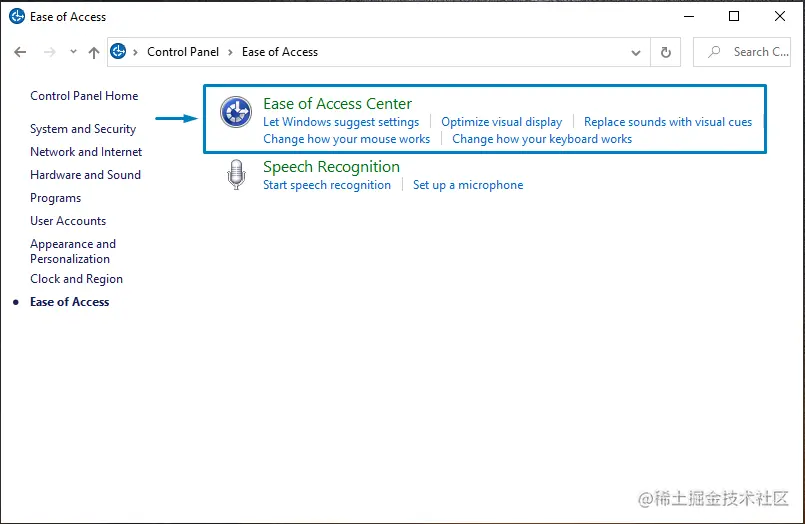Close the Ease of Access window
805x524 pixels.
click(x=780, y=16)
